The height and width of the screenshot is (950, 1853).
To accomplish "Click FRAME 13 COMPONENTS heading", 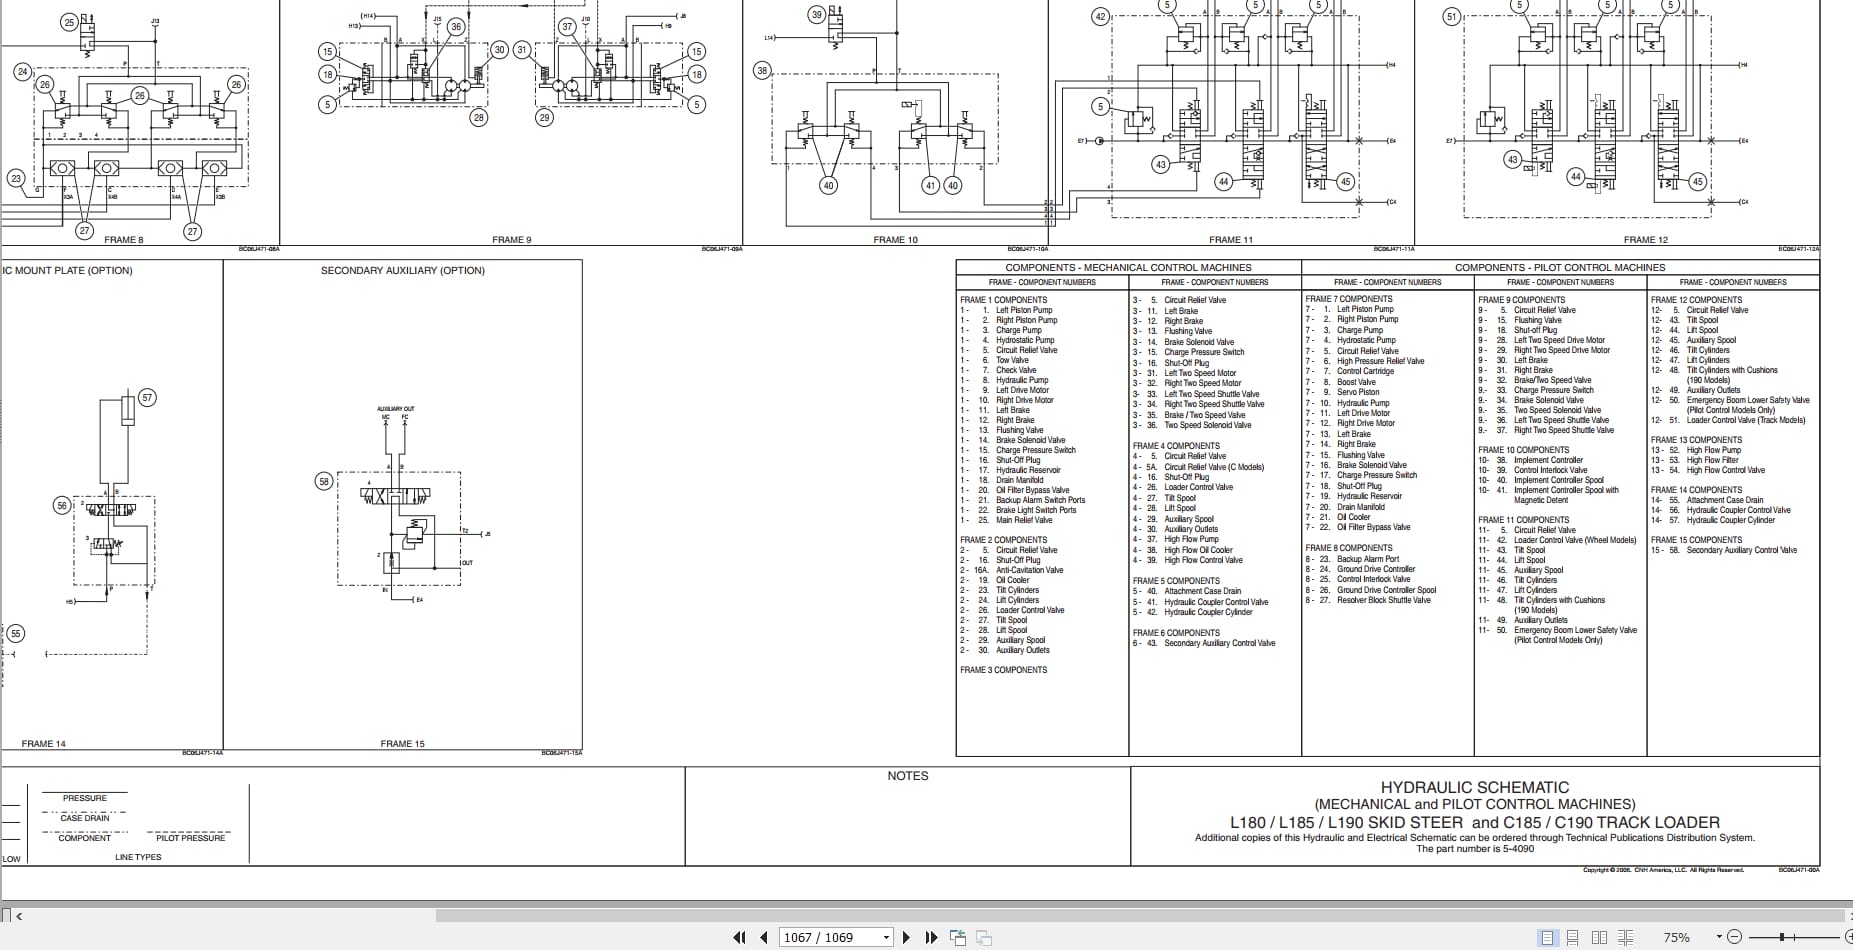I will pyautogui.click(x=1696, y=440).
